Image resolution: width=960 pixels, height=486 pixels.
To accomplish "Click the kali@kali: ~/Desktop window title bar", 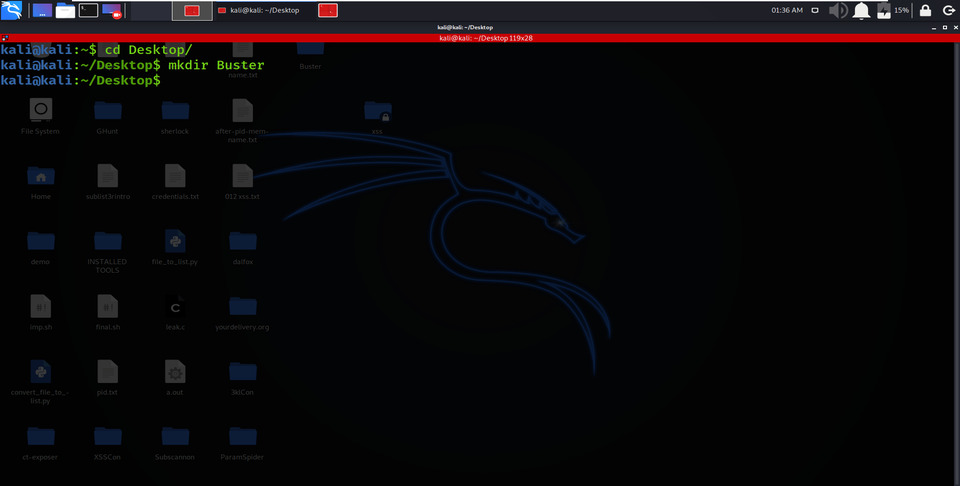I will point(465,27).
